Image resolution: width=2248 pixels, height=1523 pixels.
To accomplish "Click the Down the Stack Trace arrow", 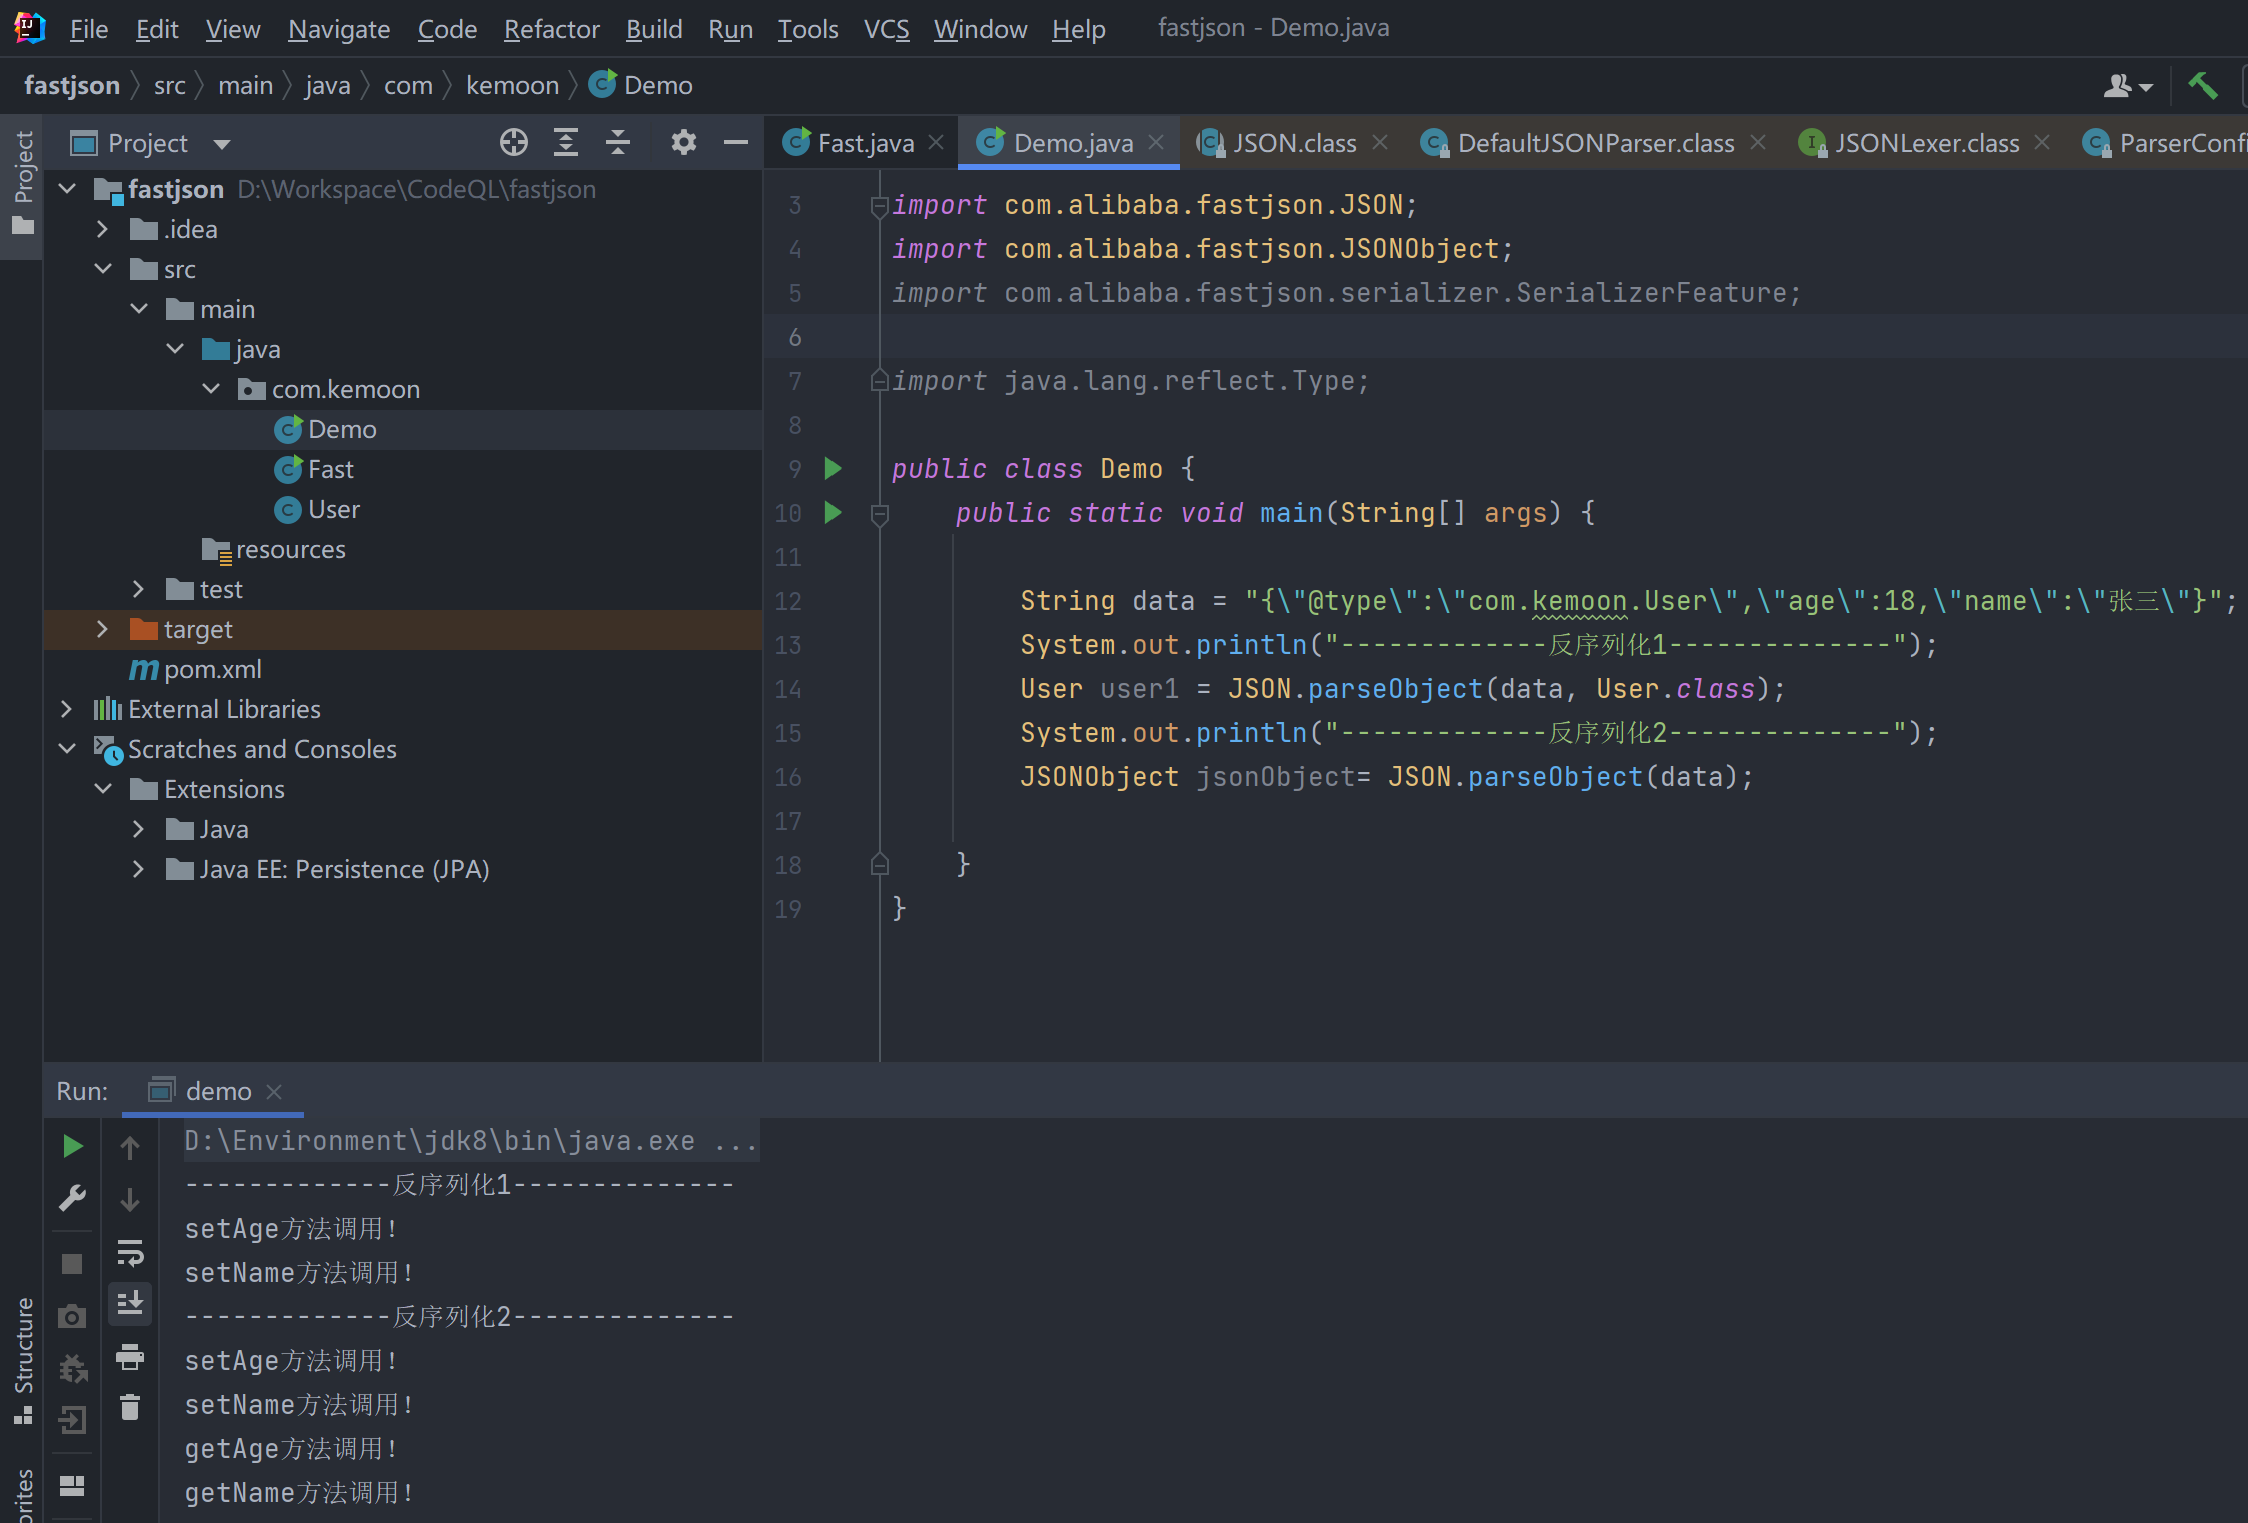I will [130, 1199].
